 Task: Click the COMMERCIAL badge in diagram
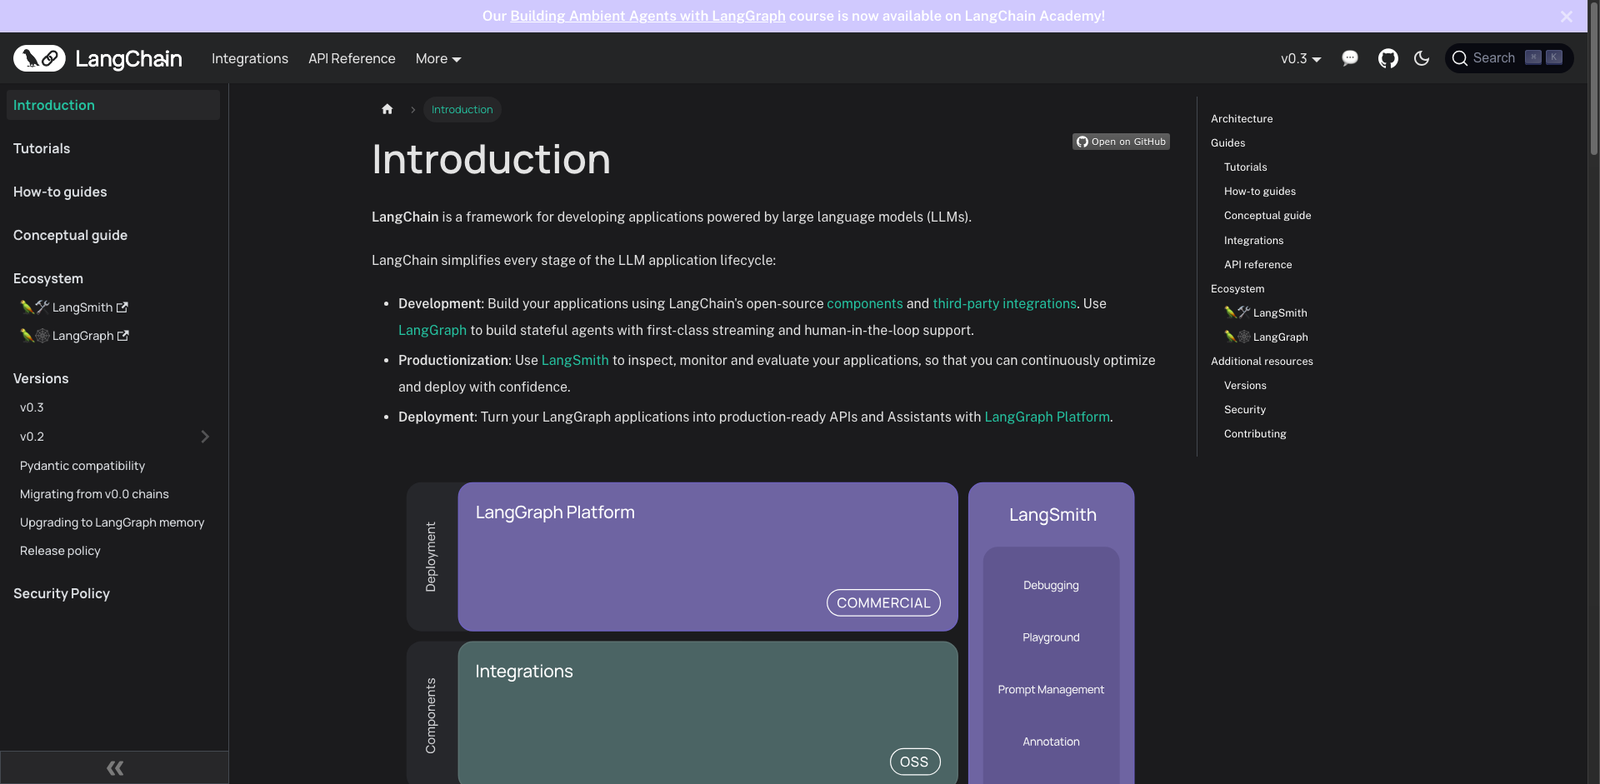[x=883, y=603]
